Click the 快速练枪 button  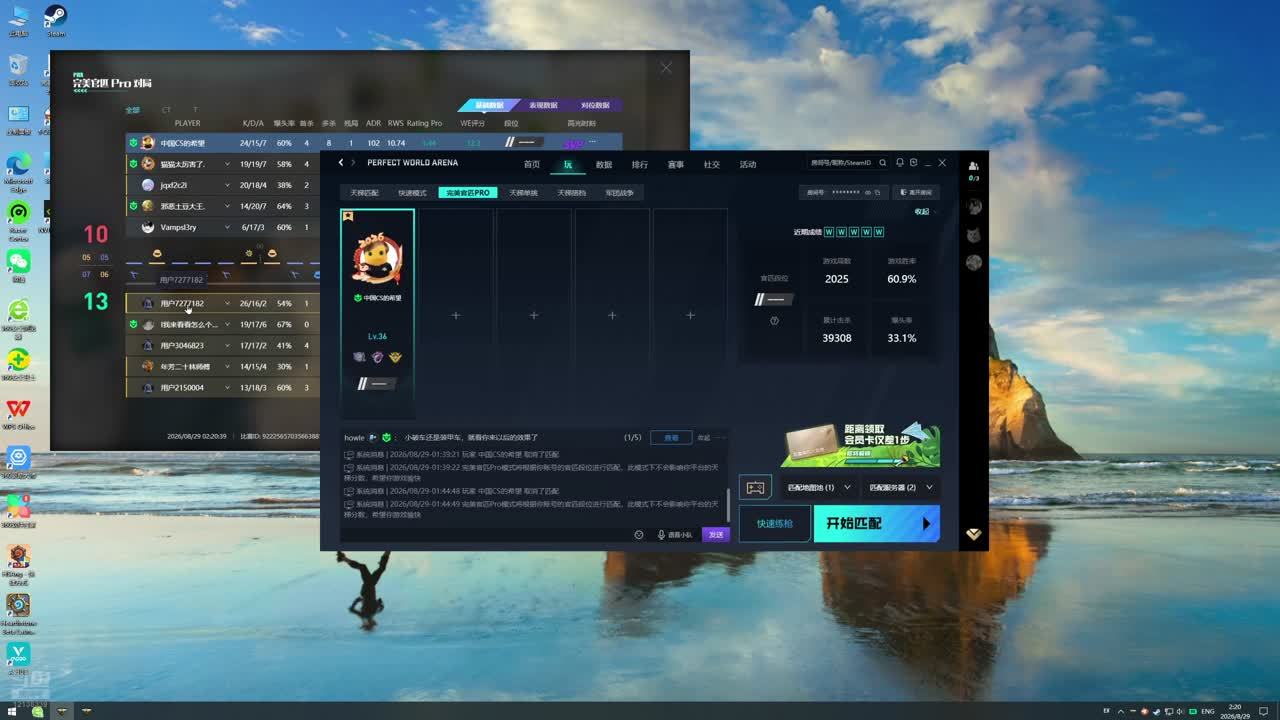[x=775, y=523]
